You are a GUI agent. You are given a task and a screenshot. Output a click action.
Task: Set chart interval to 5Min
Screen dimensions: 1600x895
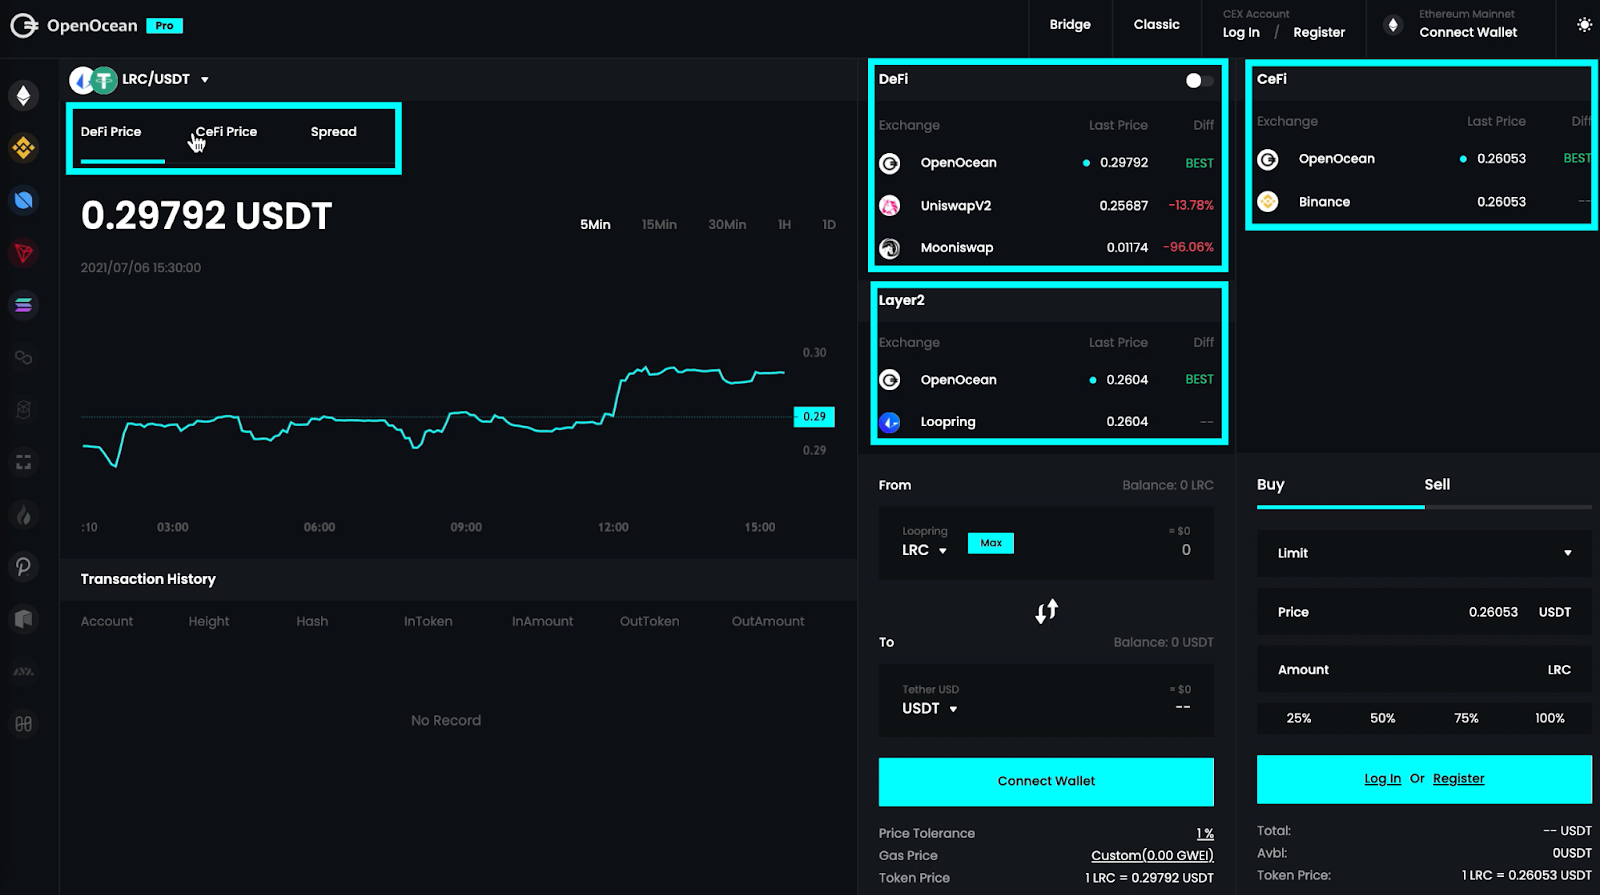click(595, 225)
